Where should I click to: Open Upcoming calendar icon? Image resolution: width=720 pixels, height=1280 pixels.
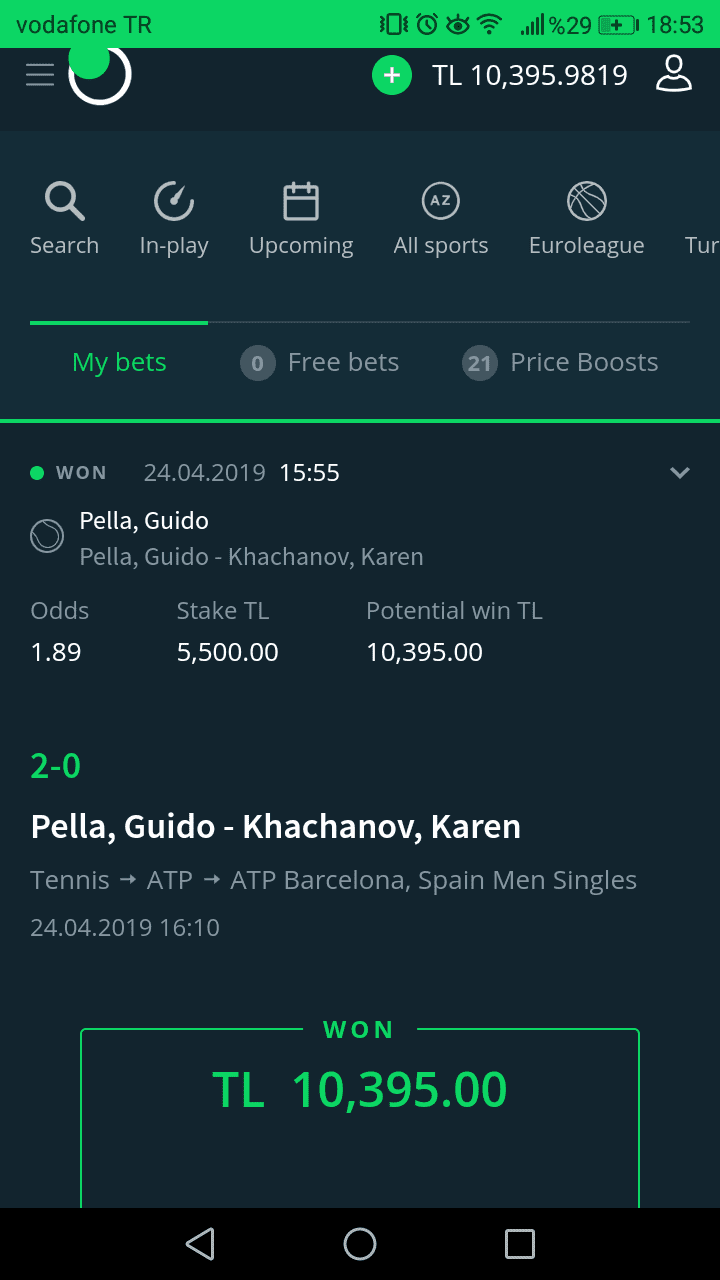tap(301, 201)
